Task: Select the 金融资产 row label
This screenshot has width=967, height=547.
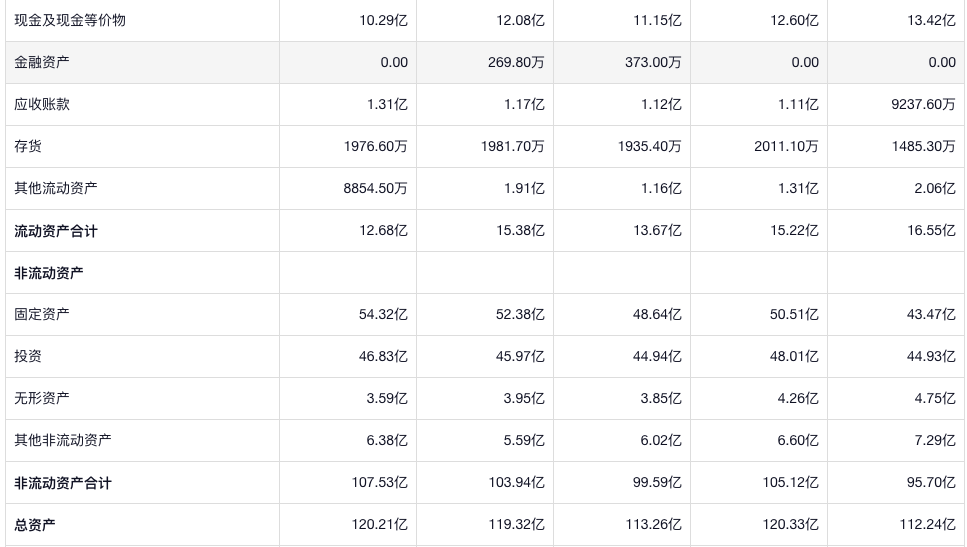Action: pyautogui.click(x=42, y=62)
